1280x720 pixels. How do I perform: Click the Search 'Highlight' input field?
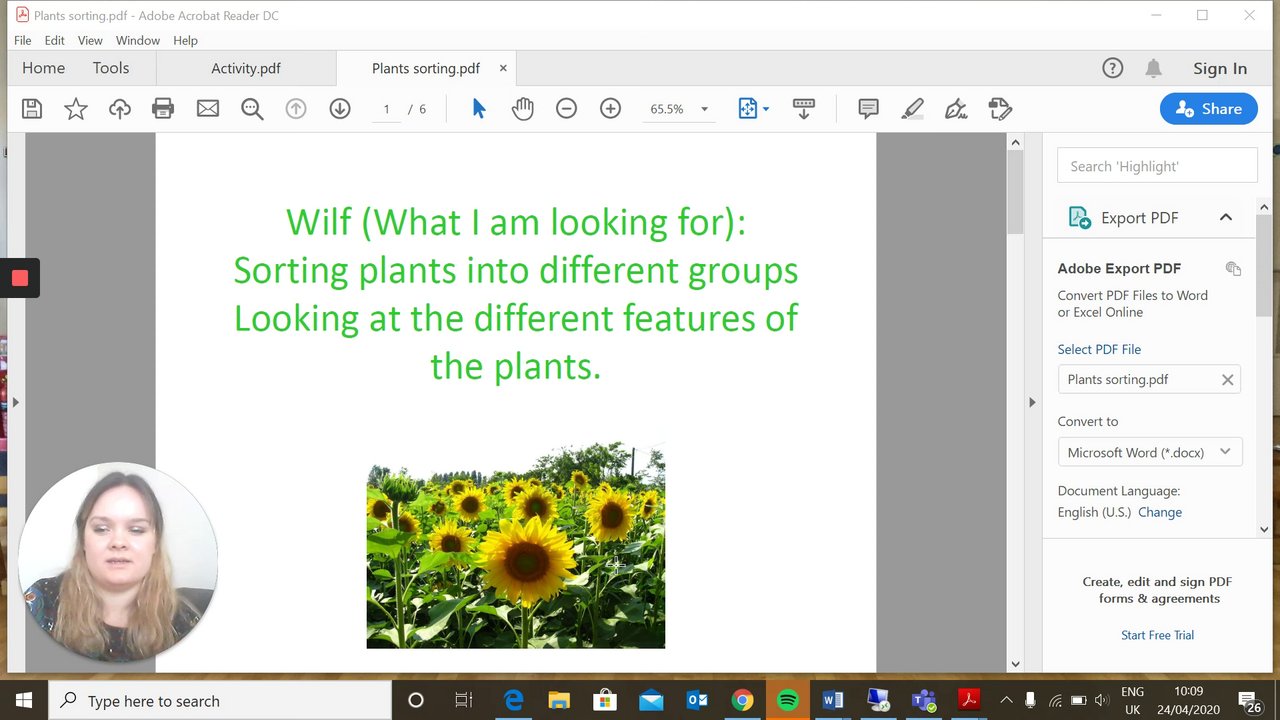click(x=1157, y=166)
